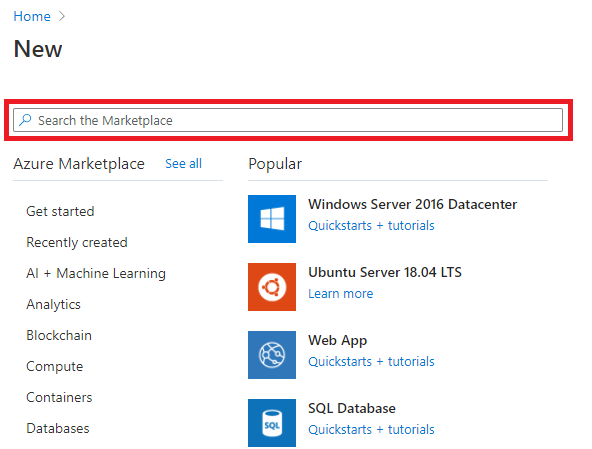
Task: Select Recently created category
Action: click(77, 242)
